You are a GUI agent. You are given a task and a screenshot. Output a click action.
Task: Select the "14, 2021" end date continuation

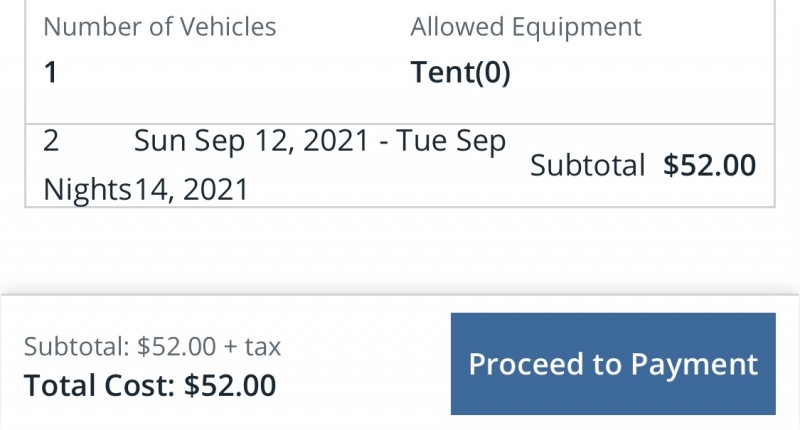pyautogui.click(x=191, y=189)
